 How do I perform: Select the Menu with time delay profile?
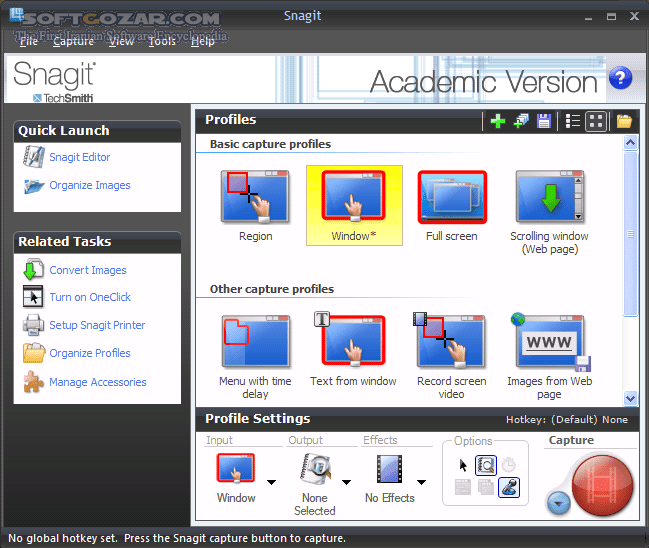pyautogui.click(x=255, y=356)
